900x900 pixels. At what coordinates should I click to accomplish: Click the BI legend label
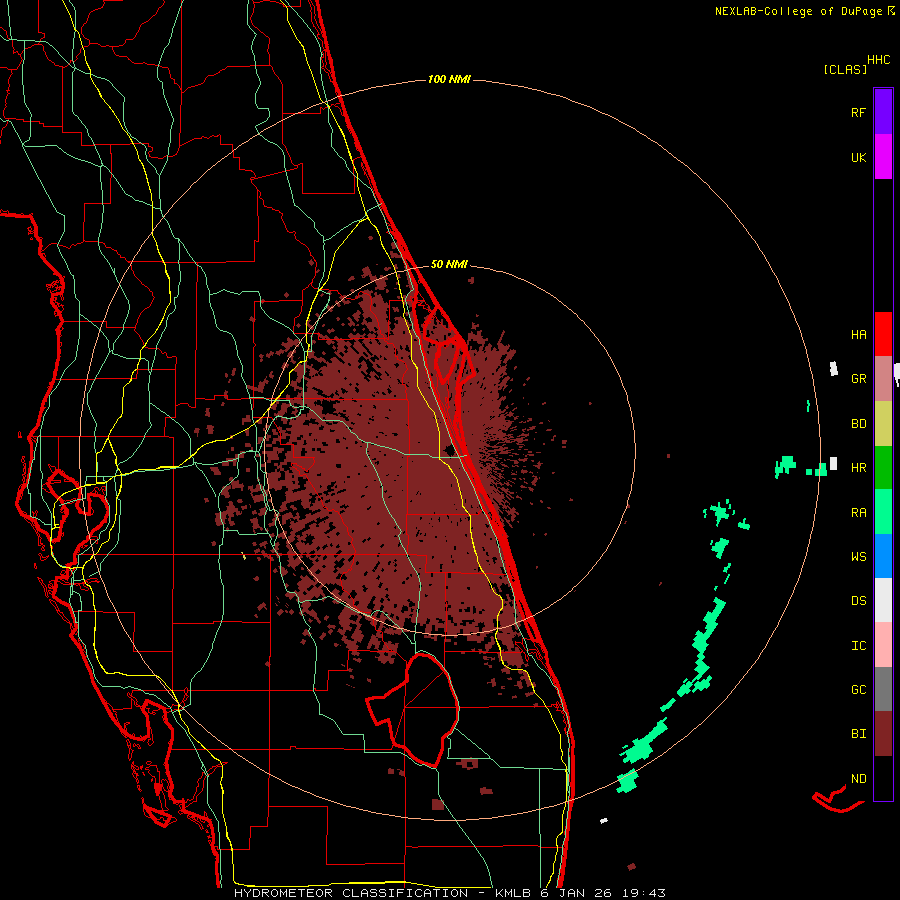(x=858, y=734)
